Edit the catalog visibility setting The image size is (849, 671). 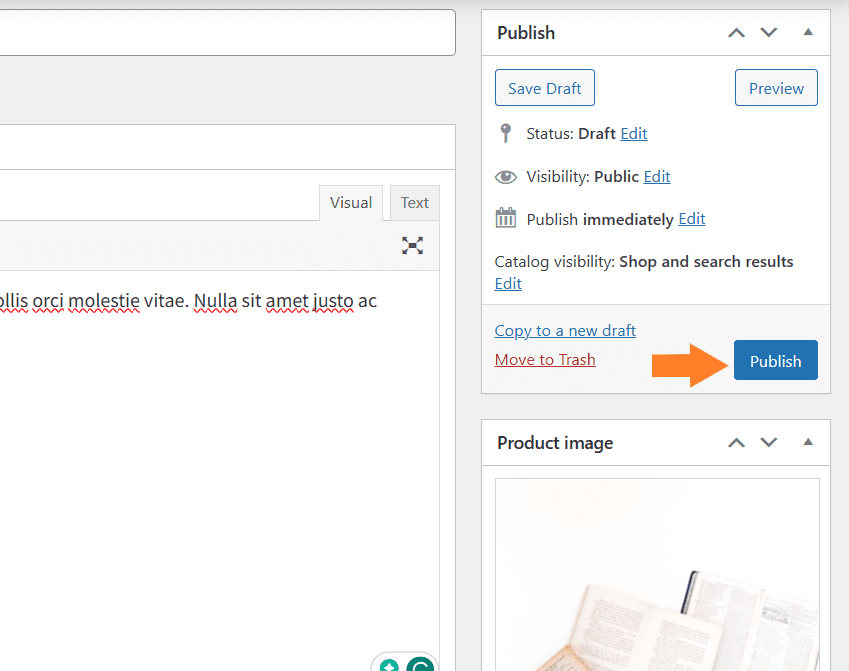pos(508,283)
